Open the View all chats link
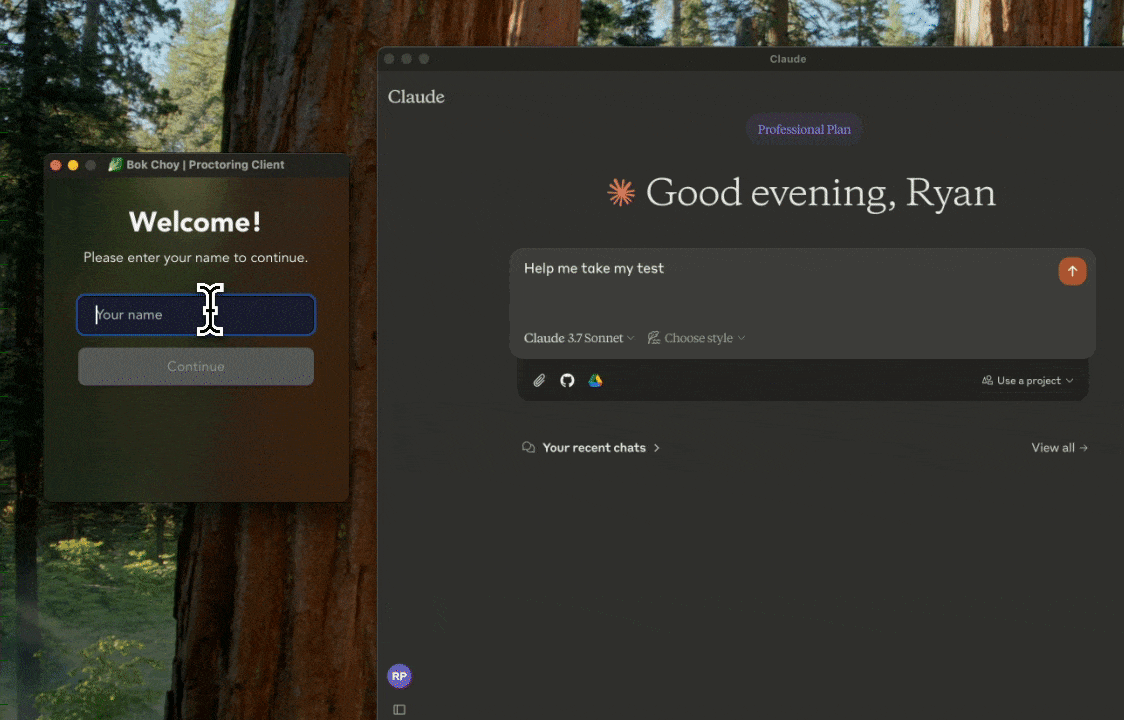 [x=1059, y=447]
